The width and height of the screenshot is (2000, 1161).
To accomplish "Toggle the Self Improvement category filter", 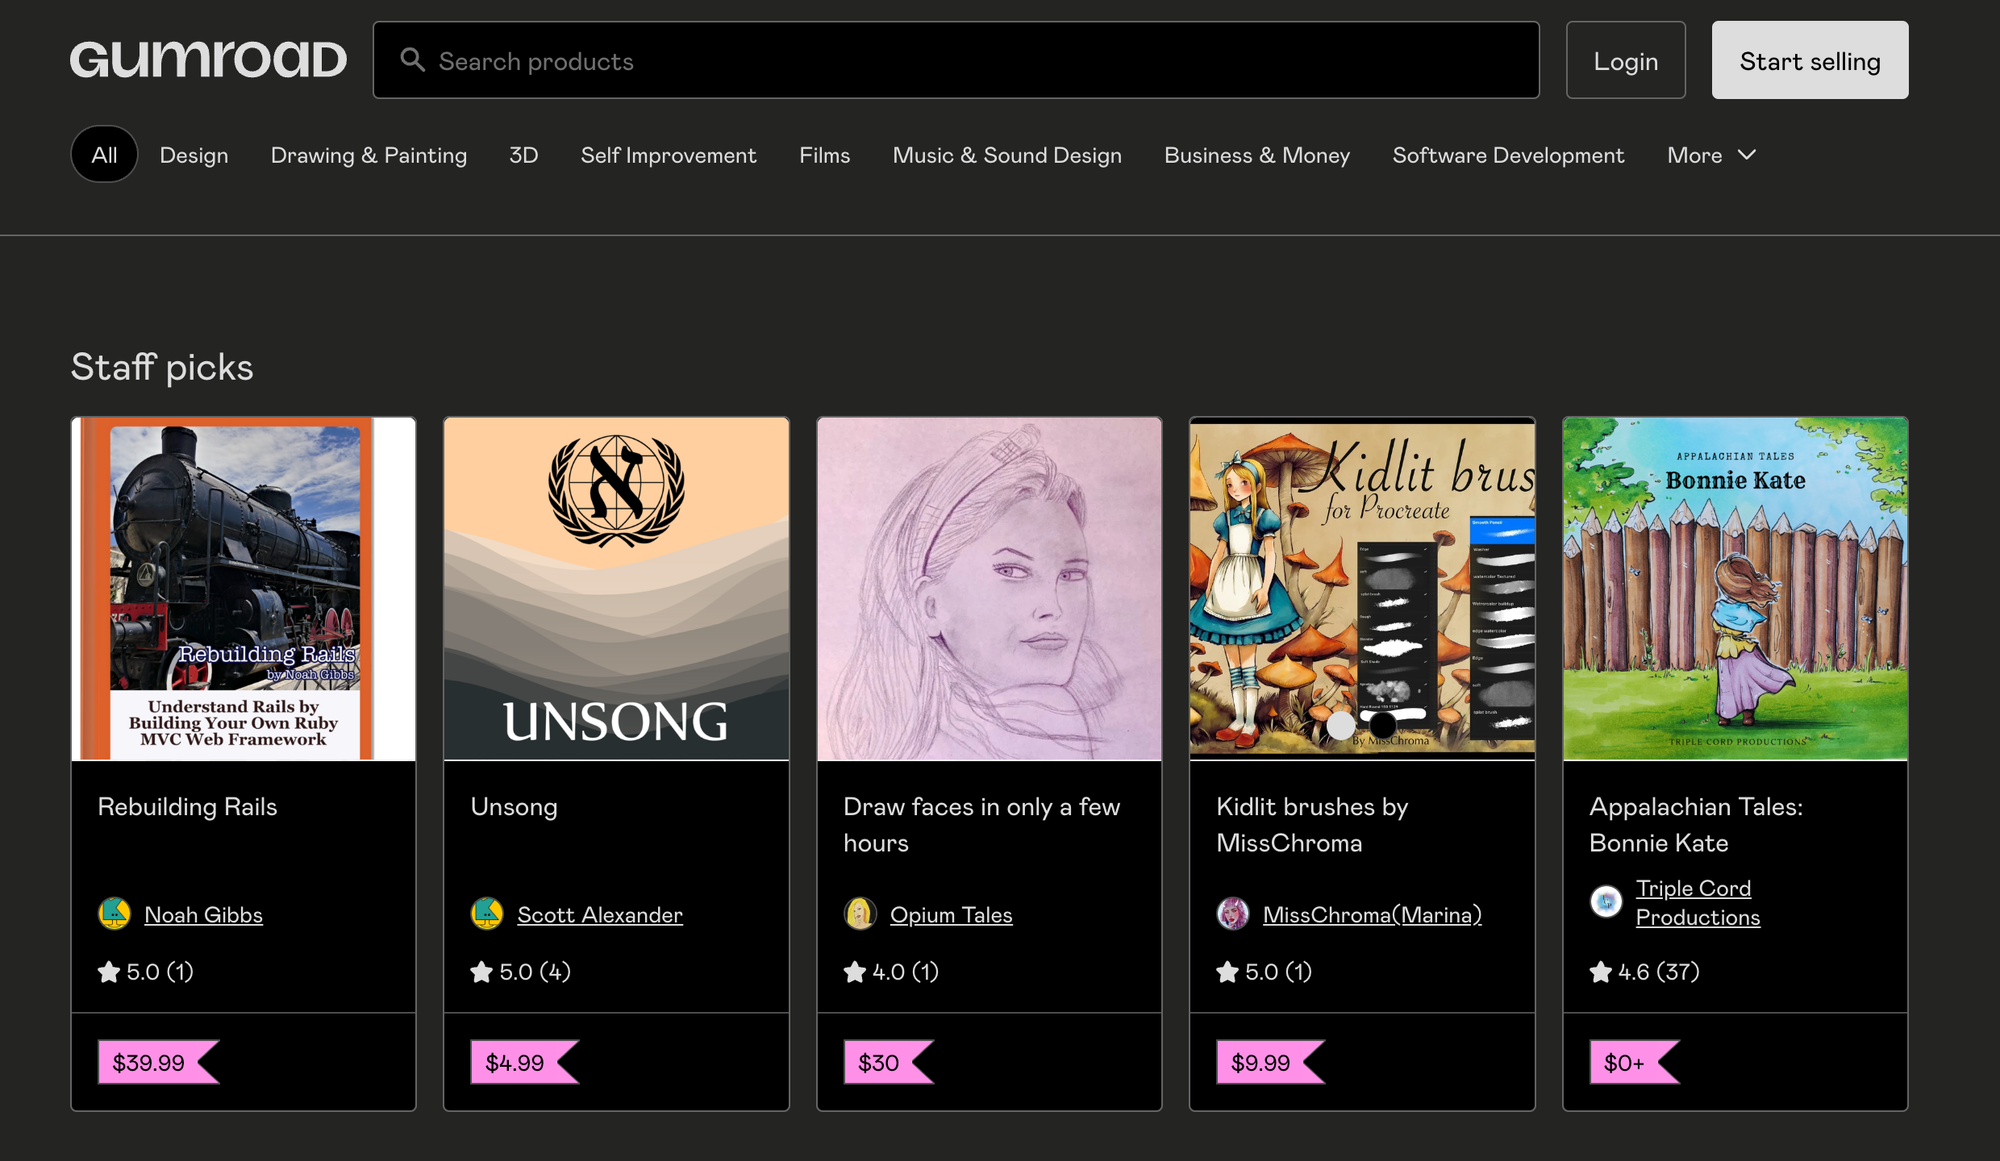I will pos(669,153).
